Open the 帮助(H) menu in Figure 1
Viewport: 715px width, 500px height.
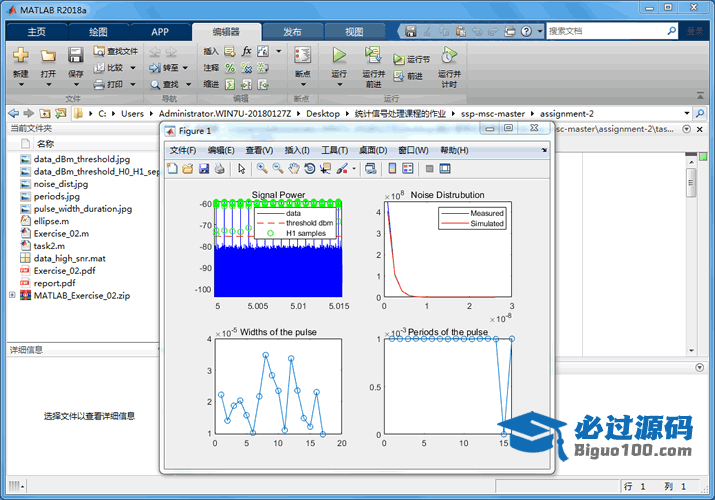pyautogui.click(x=454, y=150)
